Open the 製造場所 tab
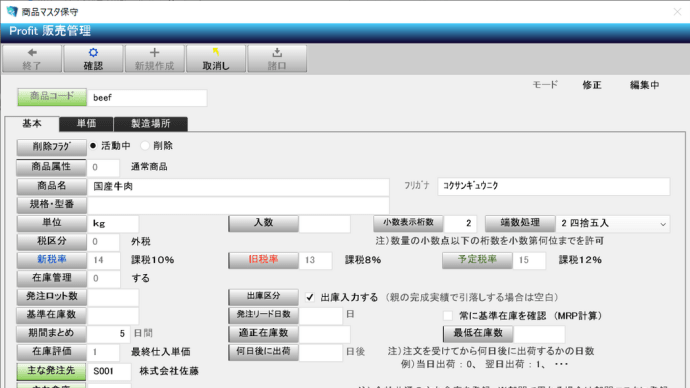The image size is (690, 388). point(150,124)
